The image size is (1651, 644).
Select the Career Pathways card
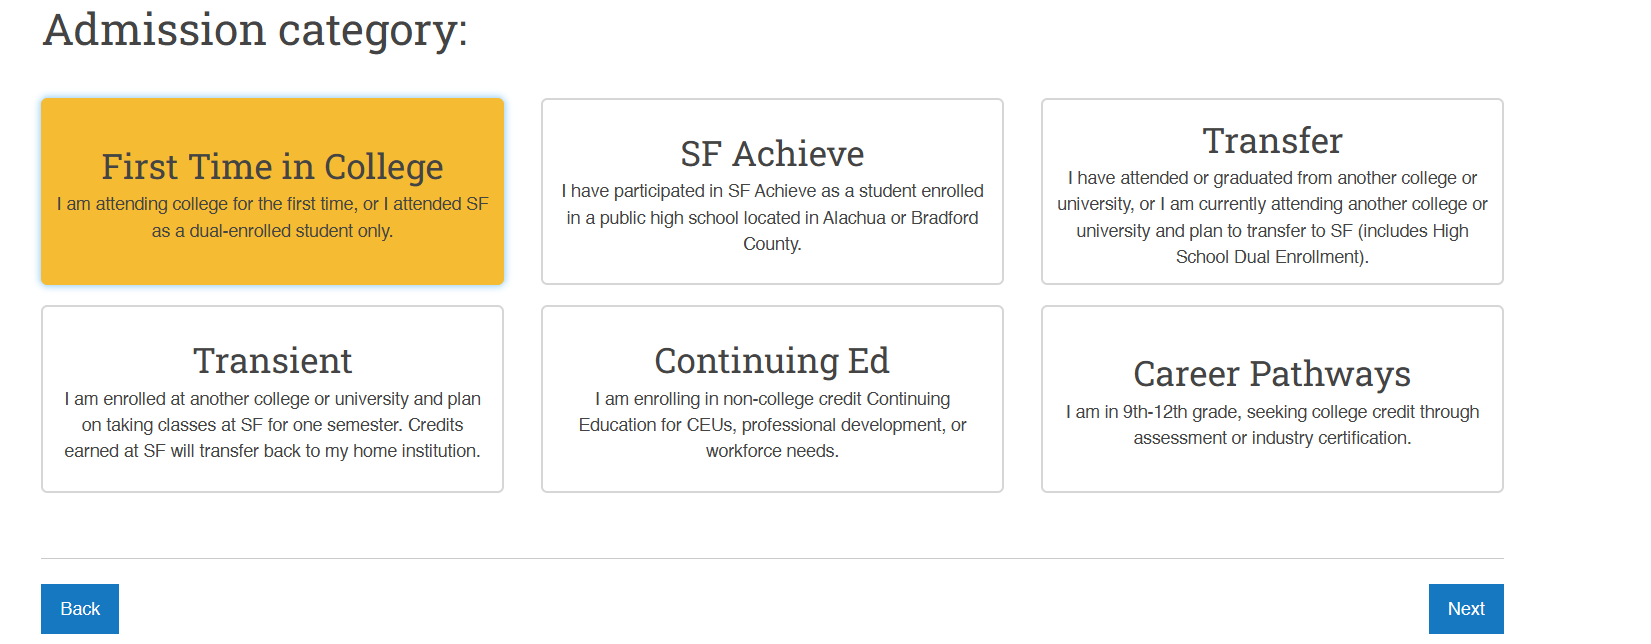pyautogui.click(x=1272, y=399)
